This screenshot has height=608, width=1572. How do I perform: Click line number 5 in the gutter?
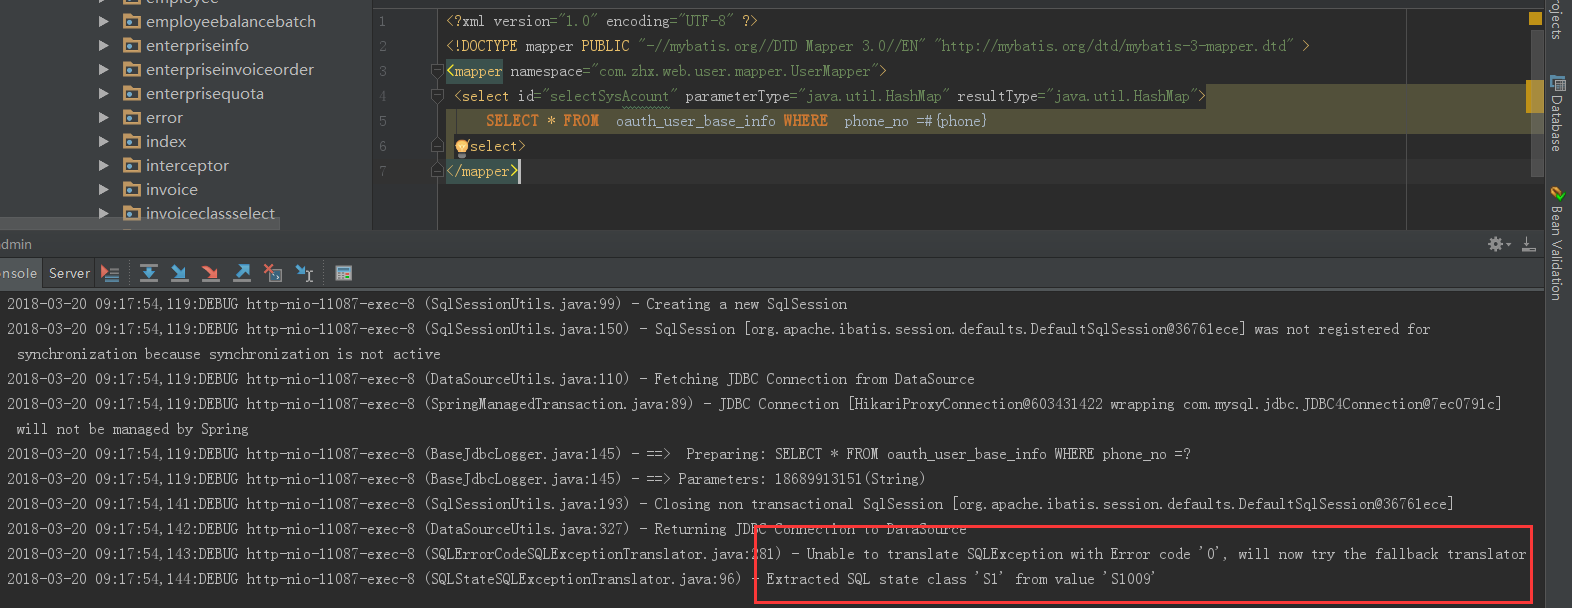pyautogui.click(x=383, y=121)
